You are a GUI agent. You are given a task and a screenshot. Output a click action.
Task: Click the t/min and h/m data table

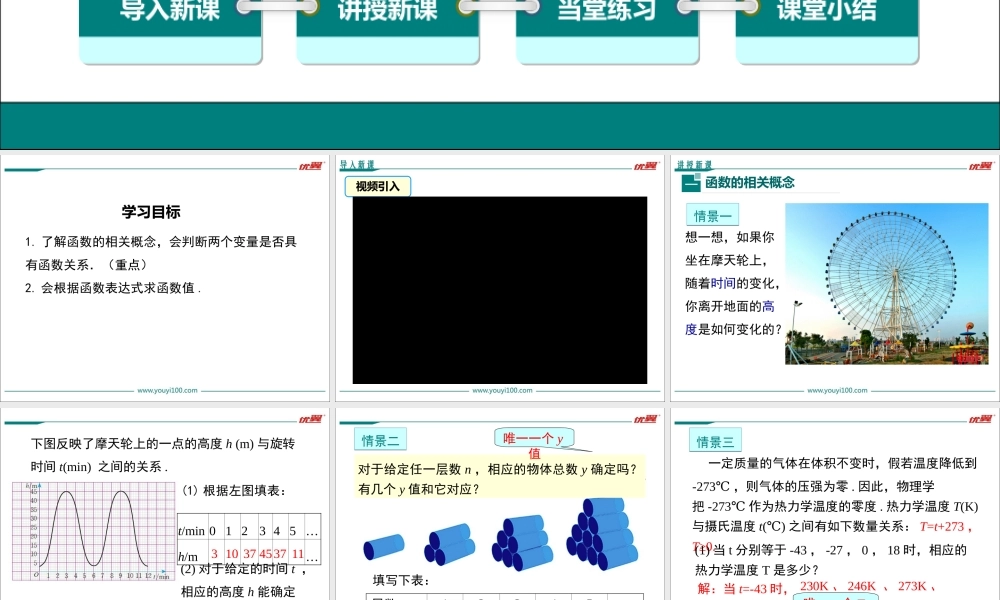(249, 543)
